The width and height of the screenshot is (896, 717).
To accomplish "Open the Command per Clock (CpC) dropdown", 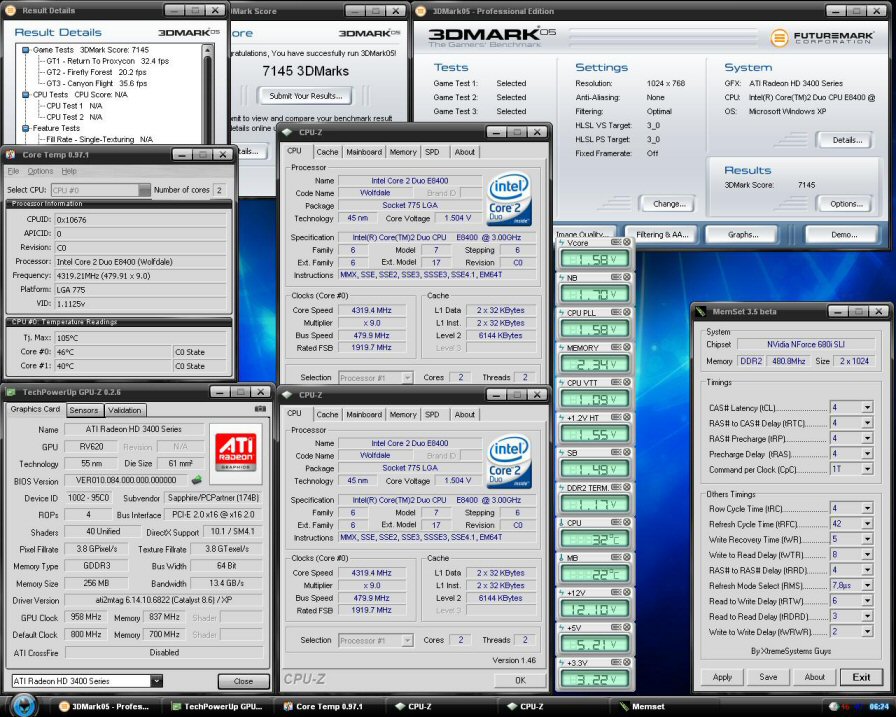I will [x=867, y=469].
